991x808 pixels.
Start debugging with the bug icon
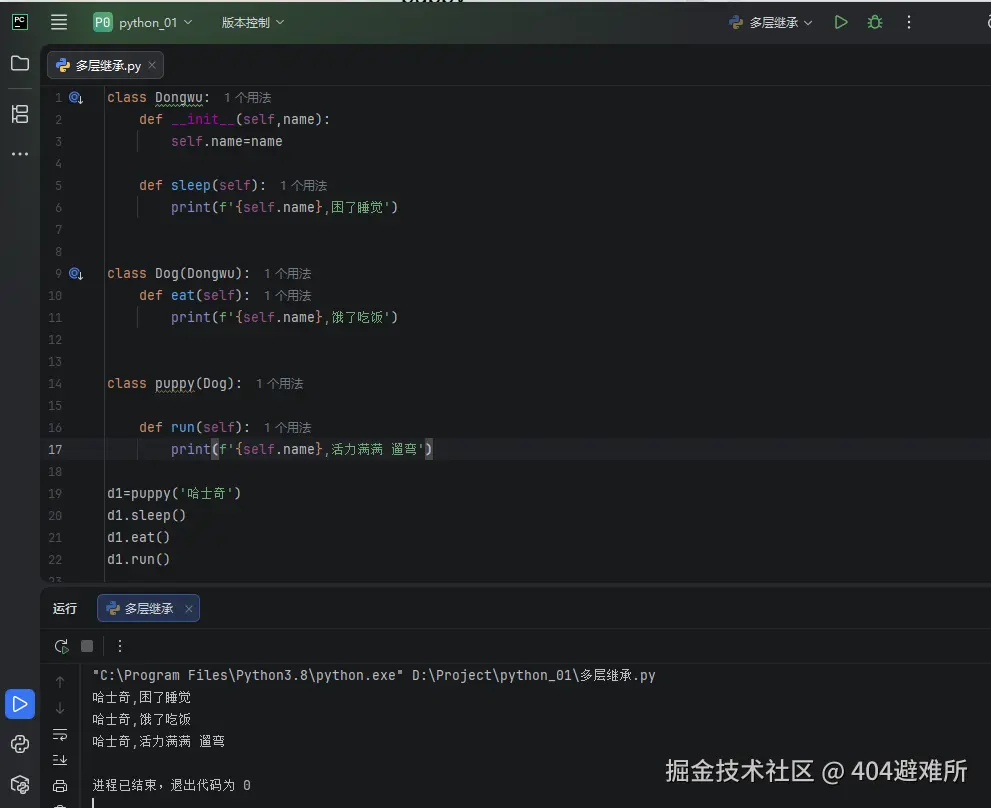click(875, 22)
